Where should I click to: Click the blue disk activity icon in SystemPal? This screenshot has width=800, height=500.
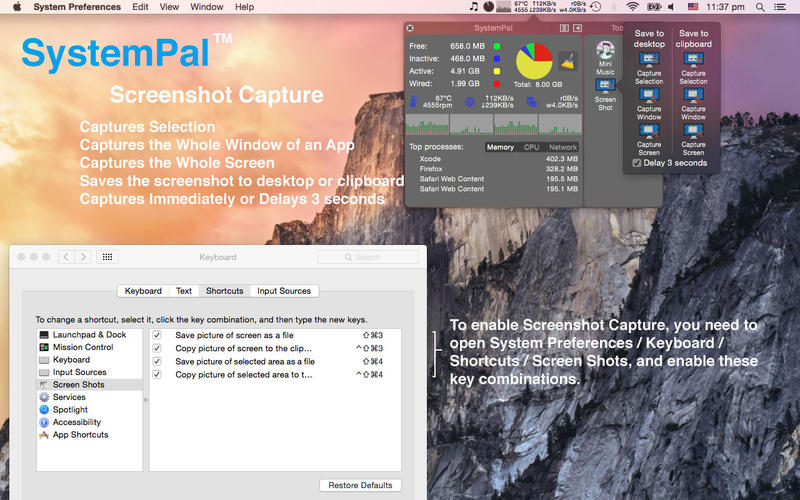[x=532, y=102]
